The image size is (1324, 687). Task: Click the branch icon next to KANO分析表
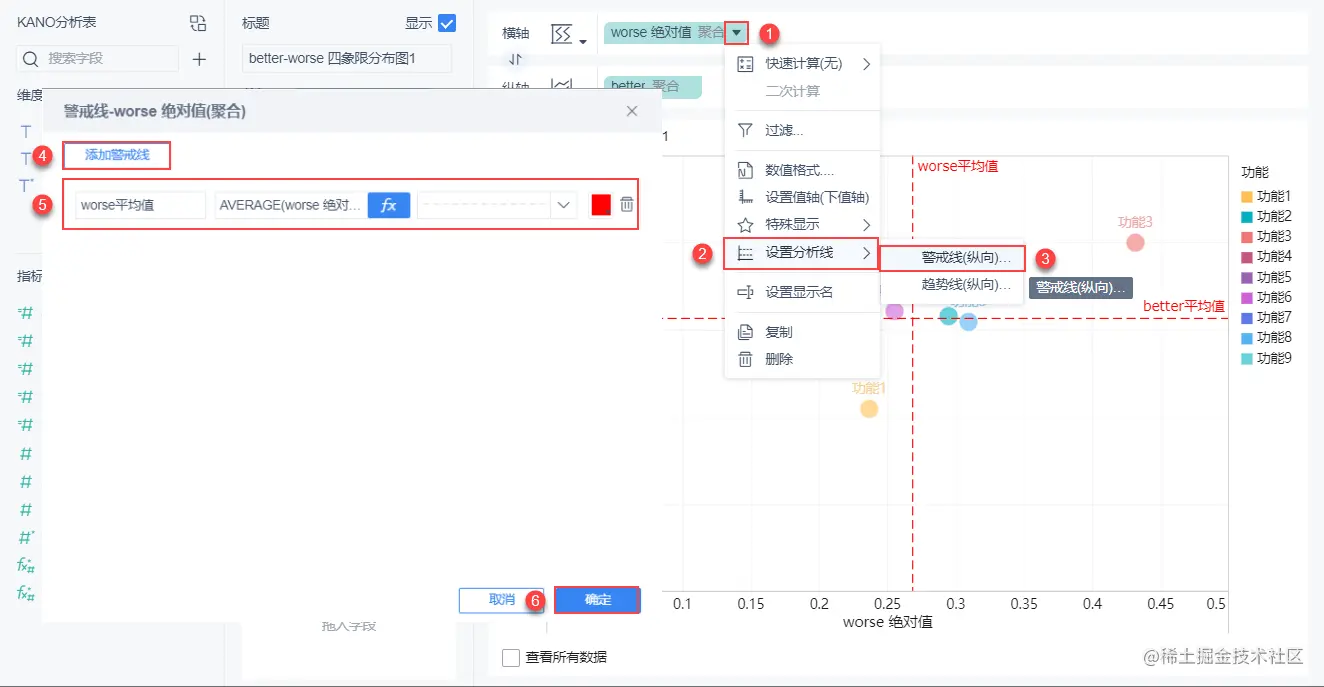(197, 21)
